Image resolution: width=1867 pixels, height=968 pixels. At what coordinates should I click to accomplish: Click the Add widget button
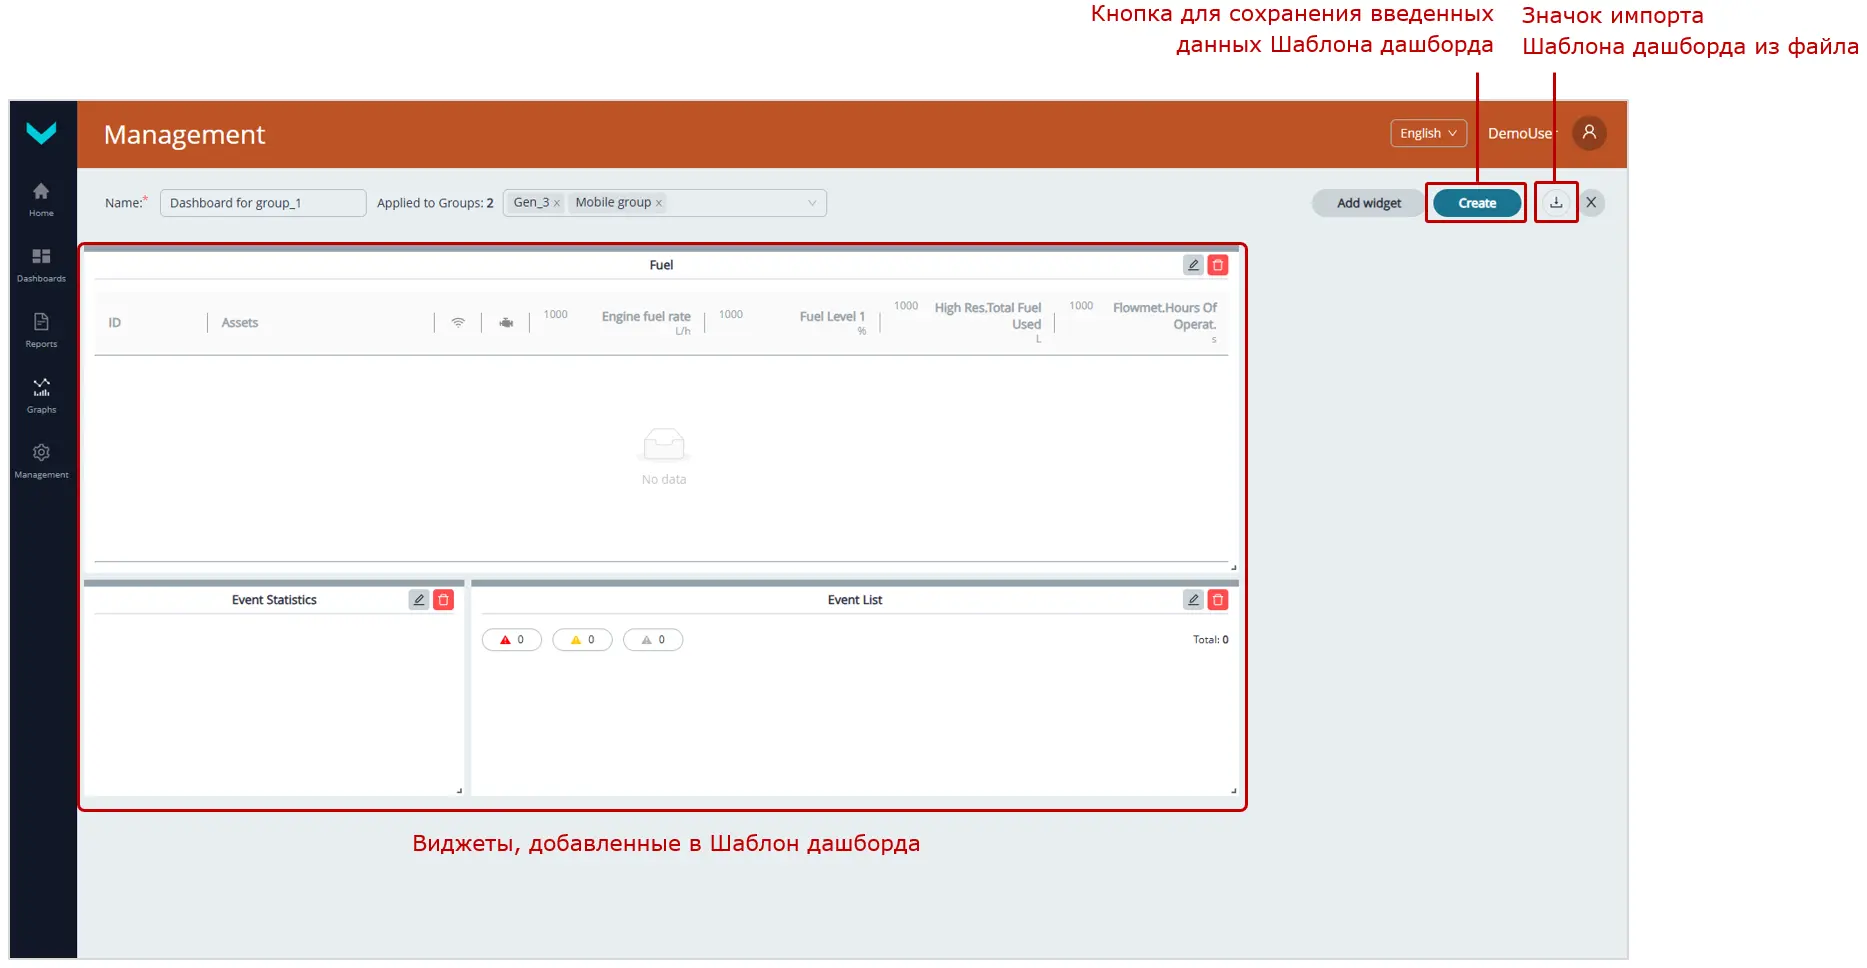pyautogui.click(x=1368, y=203)
